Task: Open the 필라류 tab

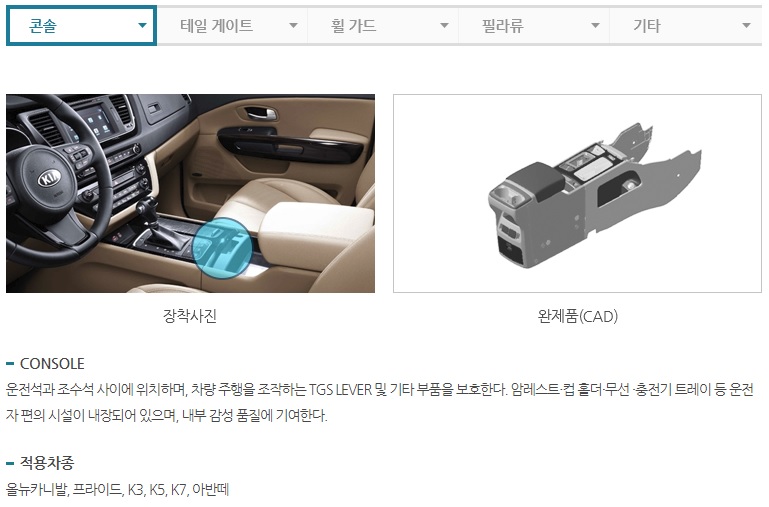Action: point(534,25)
